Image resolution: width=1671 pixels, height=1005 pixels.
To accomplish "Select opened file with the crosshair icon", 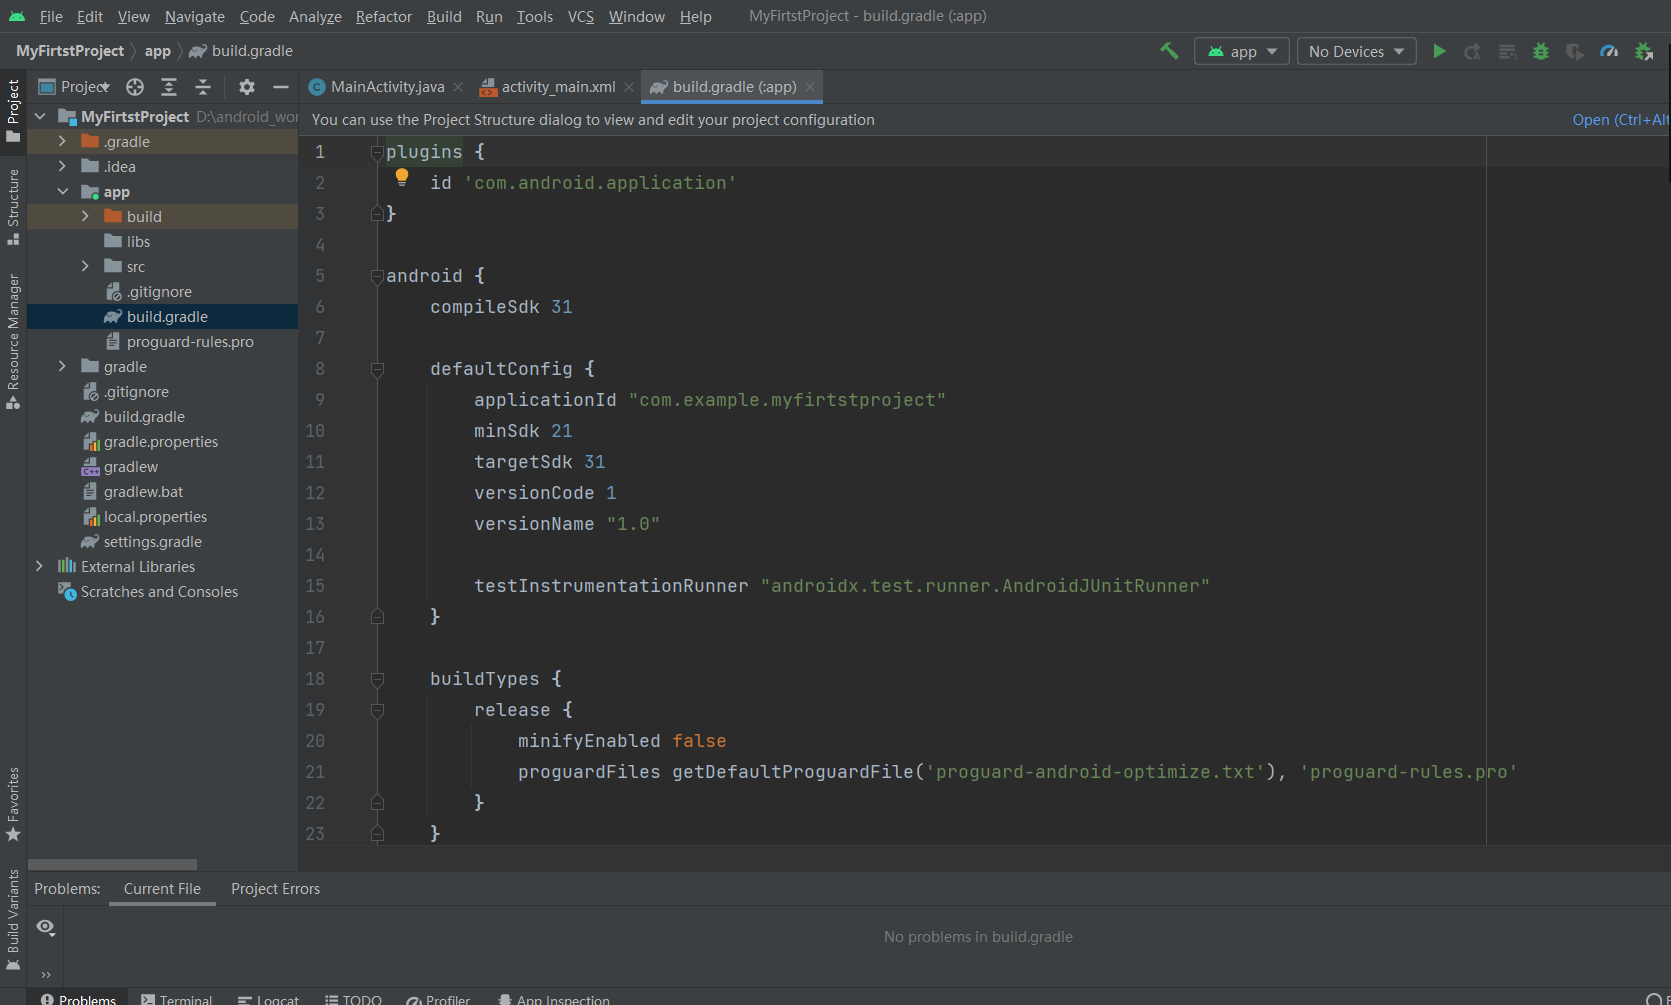I will coord(135,87).
